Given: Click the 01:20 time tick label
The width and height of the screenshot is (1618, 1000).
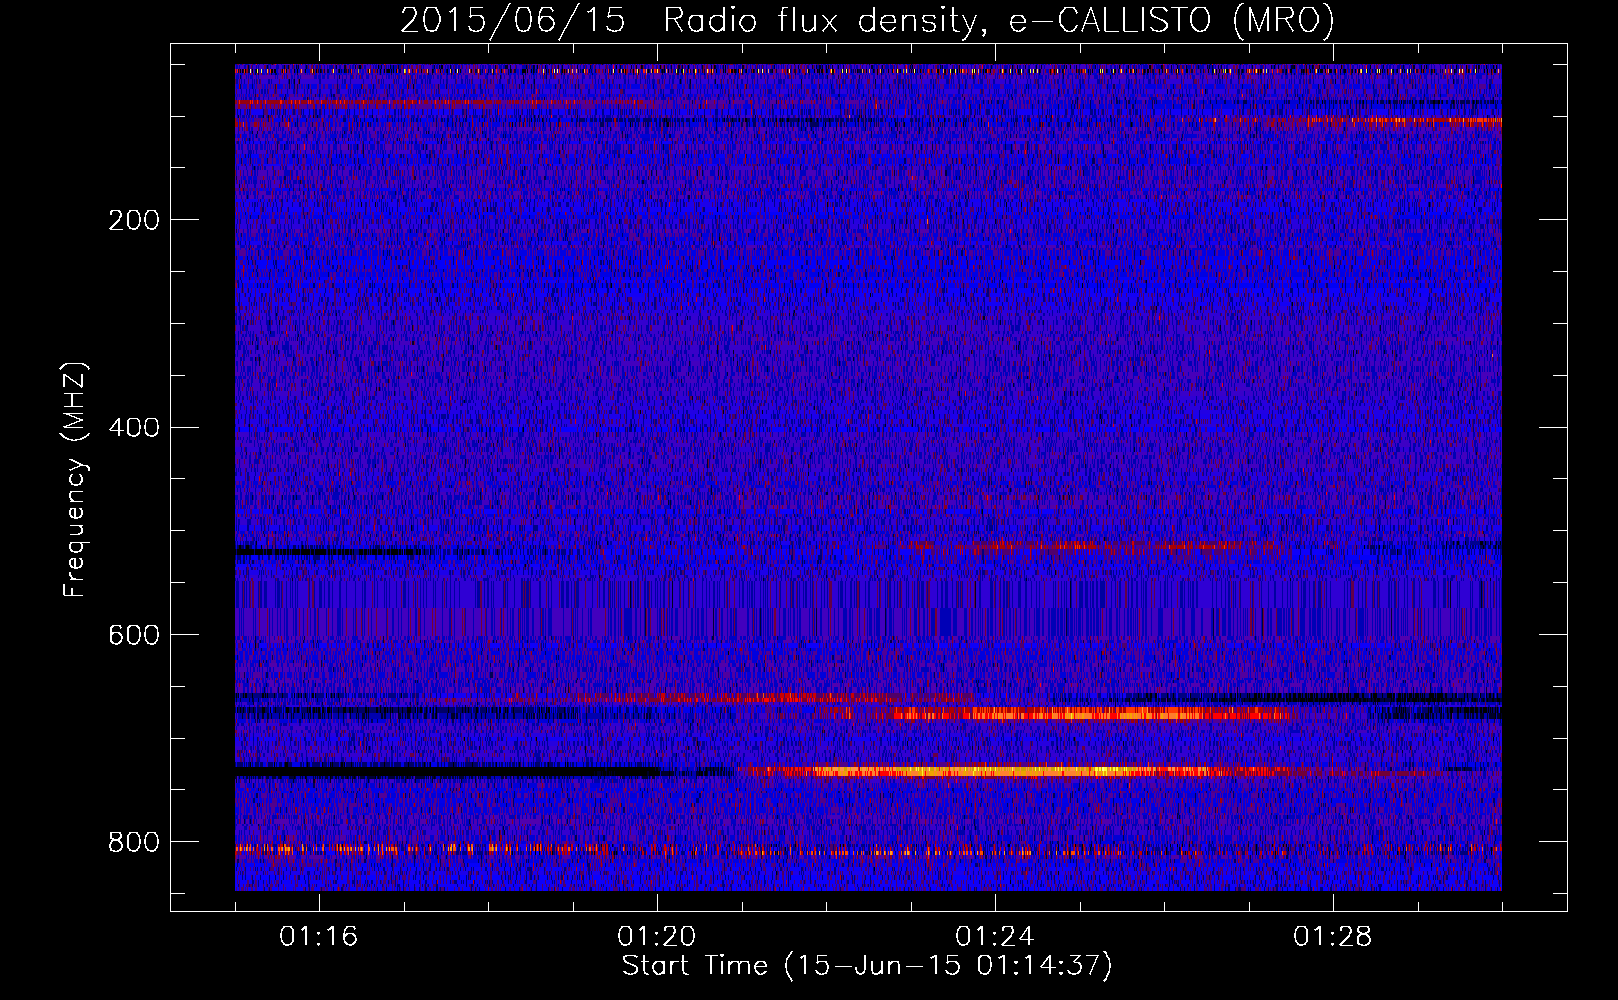Looking at the screenshot, I should (x=657, y=937).
